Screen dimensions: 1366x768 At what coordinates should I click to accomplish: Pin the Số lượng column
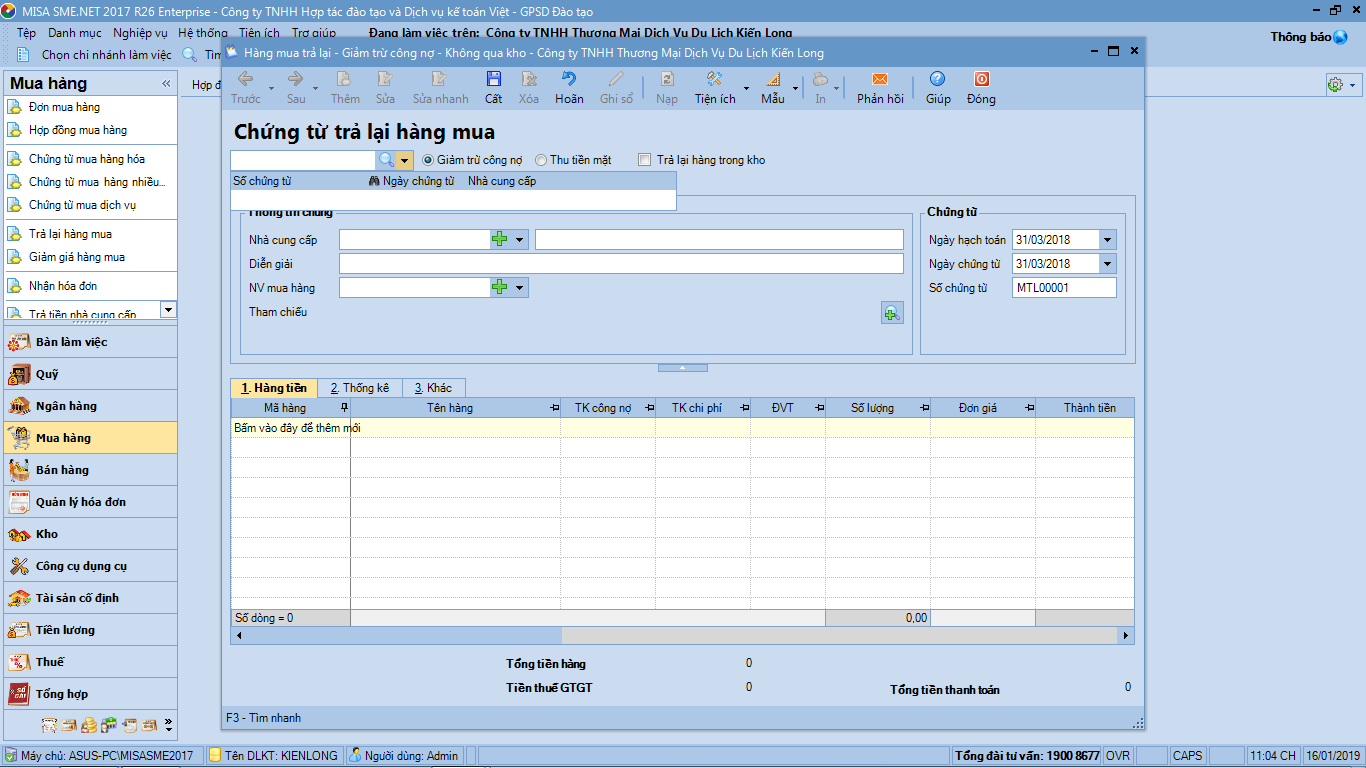coord(925,408)
